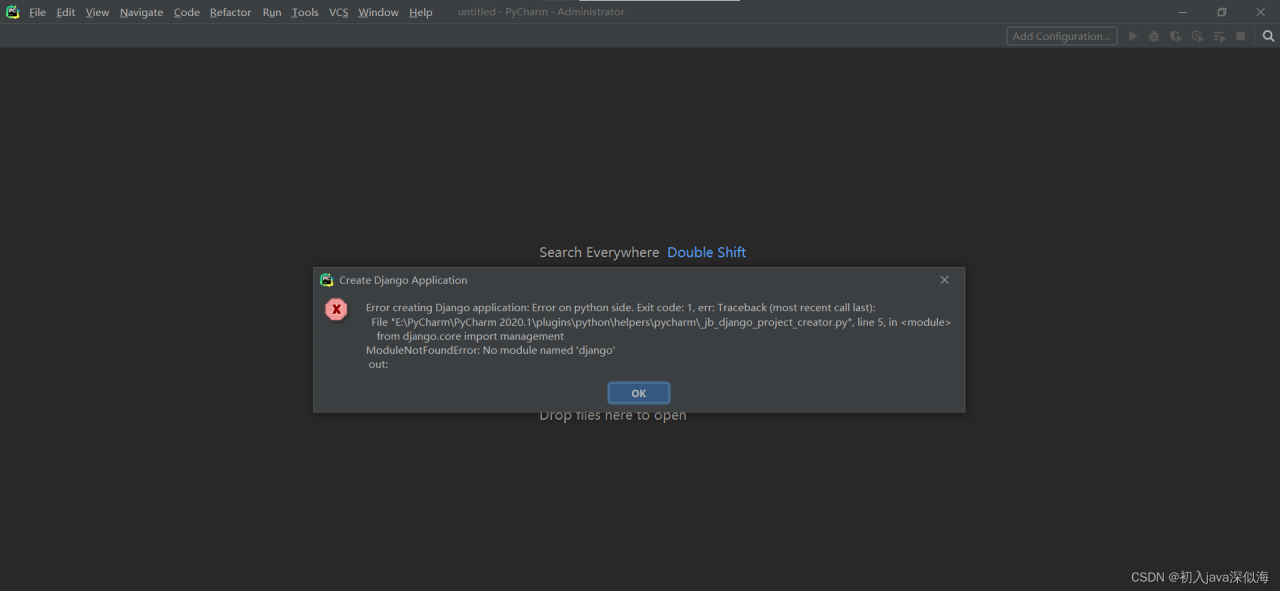This screenshot has height=591, width=1280.
Task: Click the Search Everywhere label
Action: pos(599,252)
